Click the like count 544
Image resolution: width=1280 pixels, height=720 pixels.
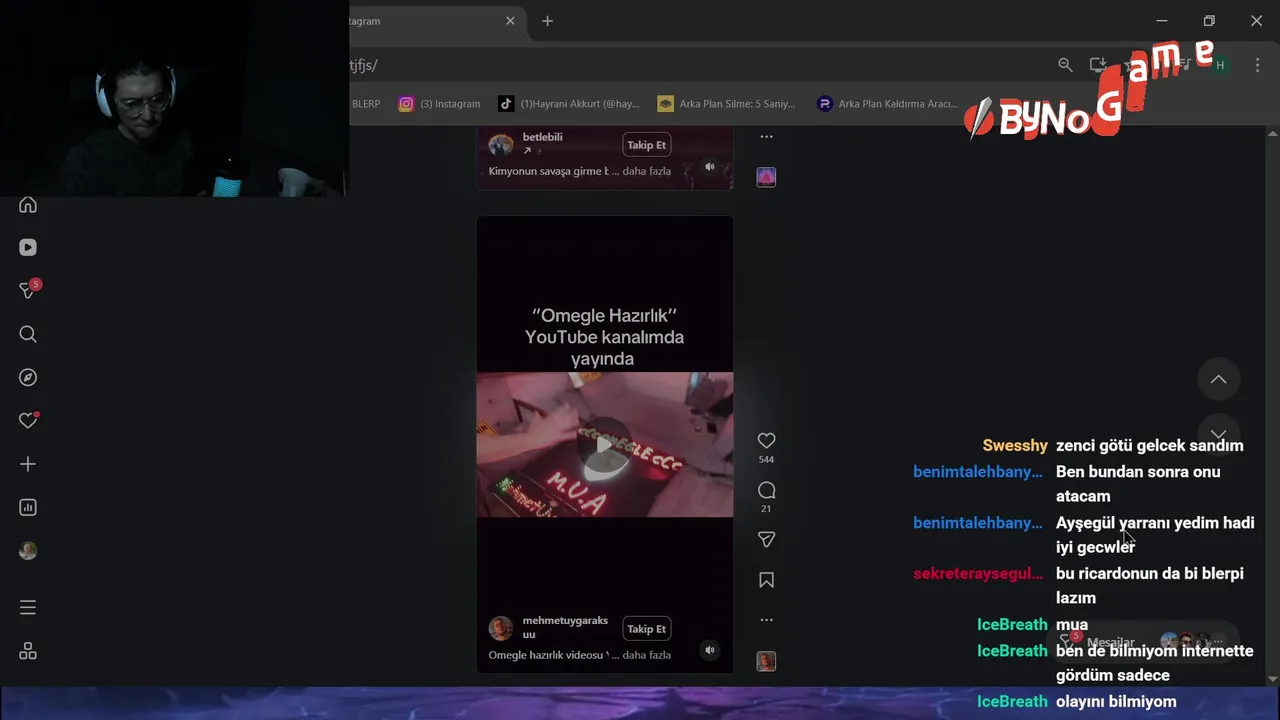coord(766,460)
